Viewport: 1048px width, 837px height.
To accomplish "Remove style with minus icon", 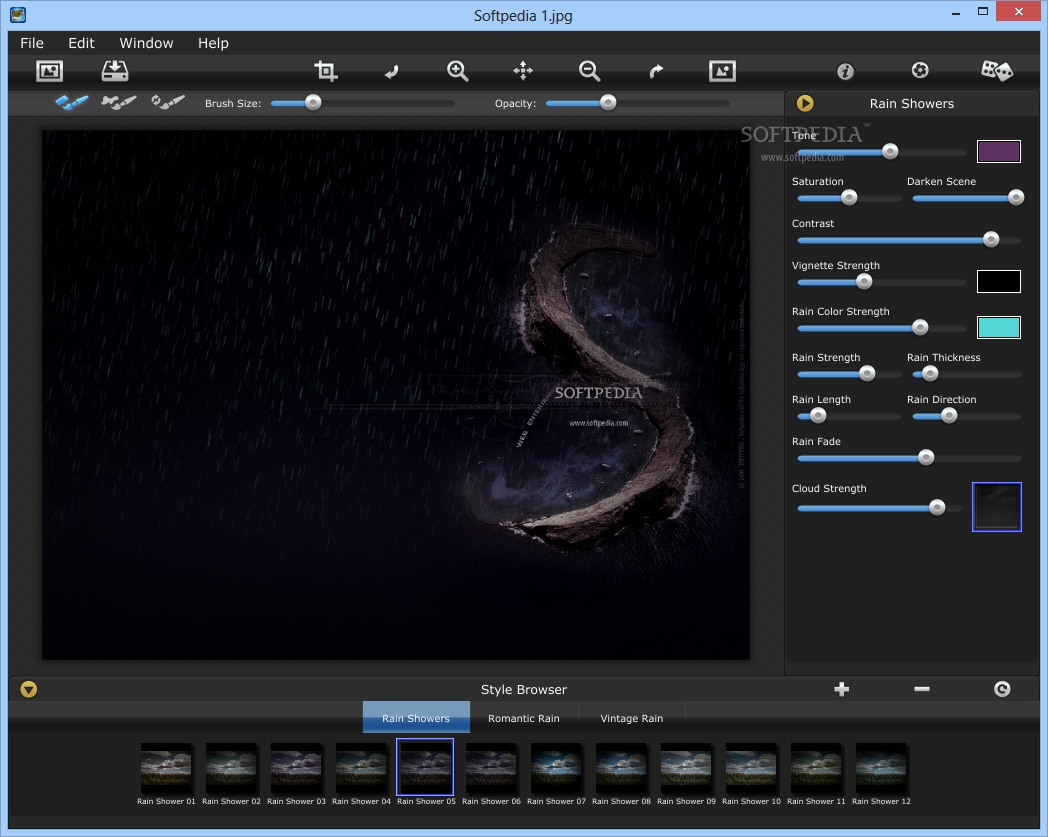I will (922, 689).
